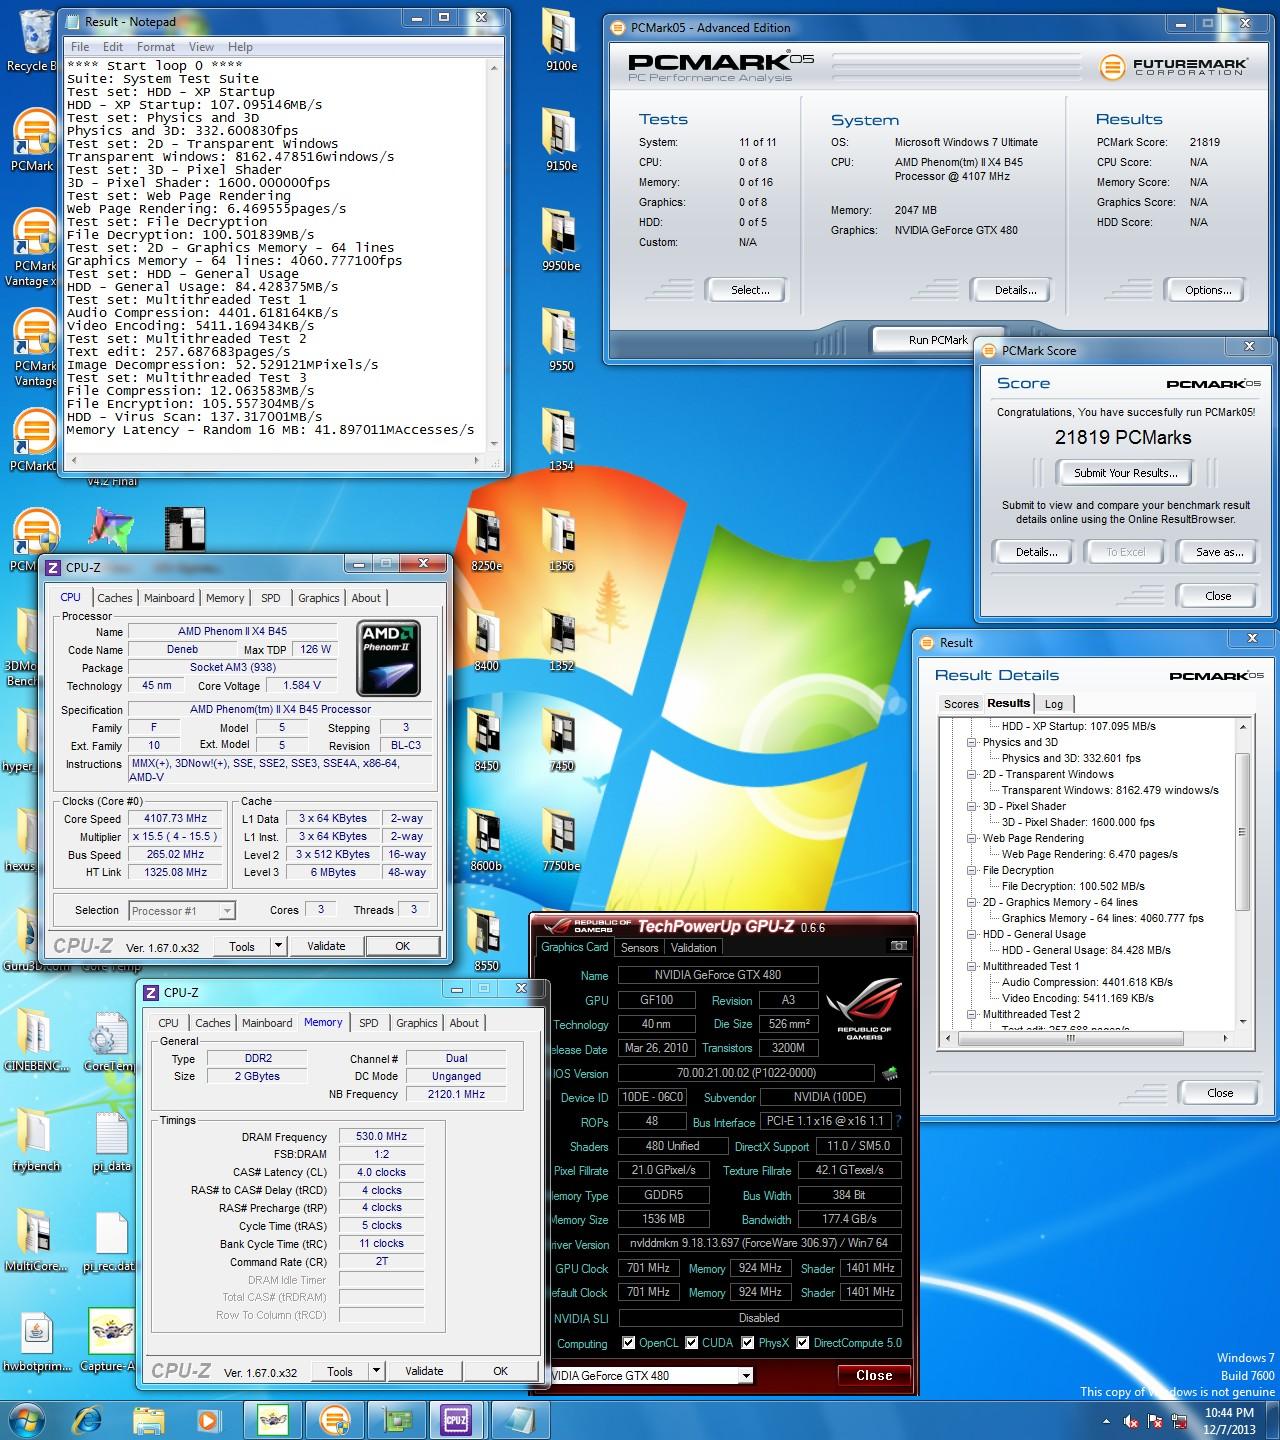Click Validate in the CPU-Z Memory window
1280x1440 pixels.
[x=424, y=1371]
